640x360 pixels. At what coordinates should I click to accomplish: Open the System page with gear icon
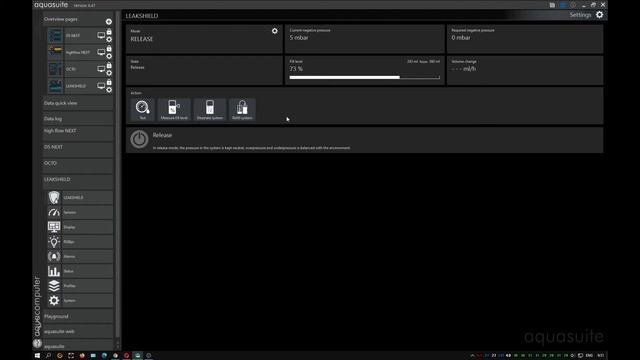coord(80,300)
